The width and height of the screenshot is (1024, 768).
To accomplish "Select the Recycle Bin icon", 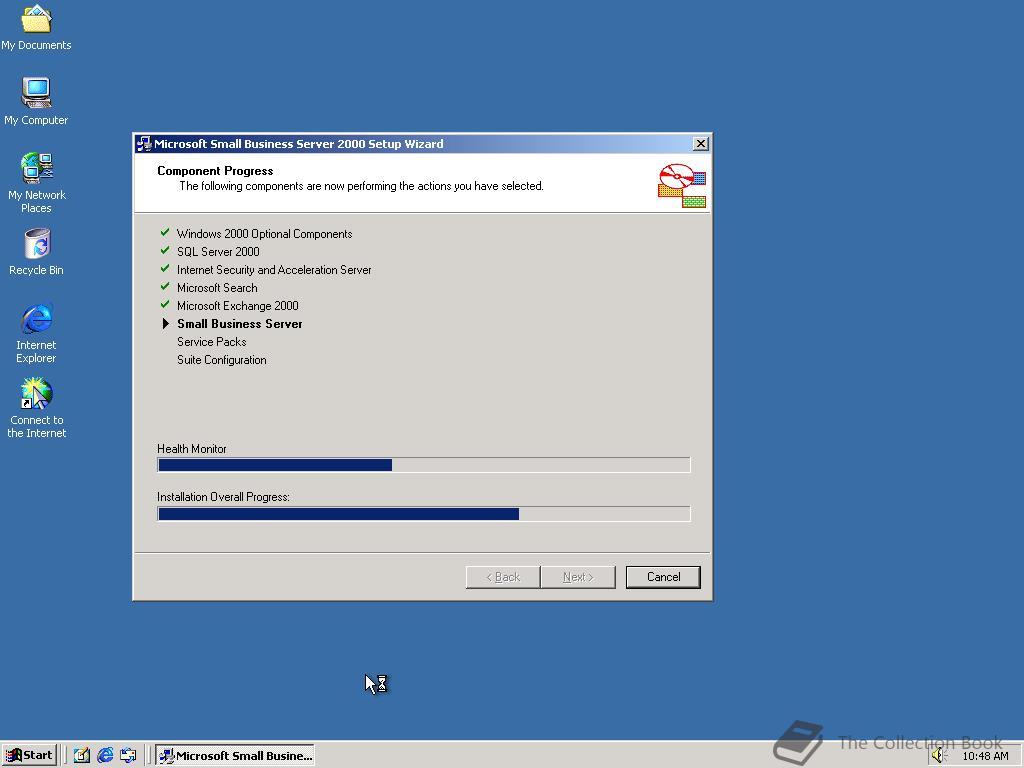I will click(x=36, y=252).
